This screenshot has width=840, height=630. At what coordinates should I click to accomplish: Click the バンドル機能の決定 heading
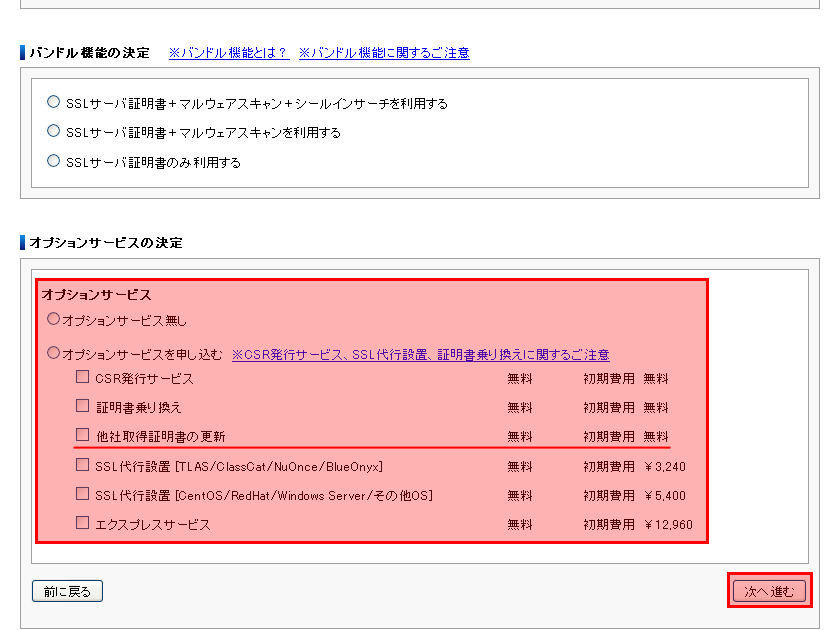point(89,52)
